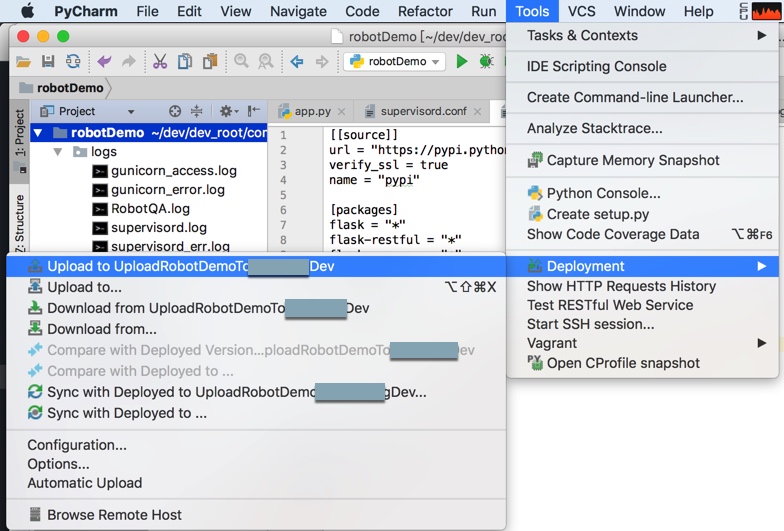The height and width of the screenshot is (531, 784).
Task: Choose Show Code Coverage Data
Action: click(642, 234)
